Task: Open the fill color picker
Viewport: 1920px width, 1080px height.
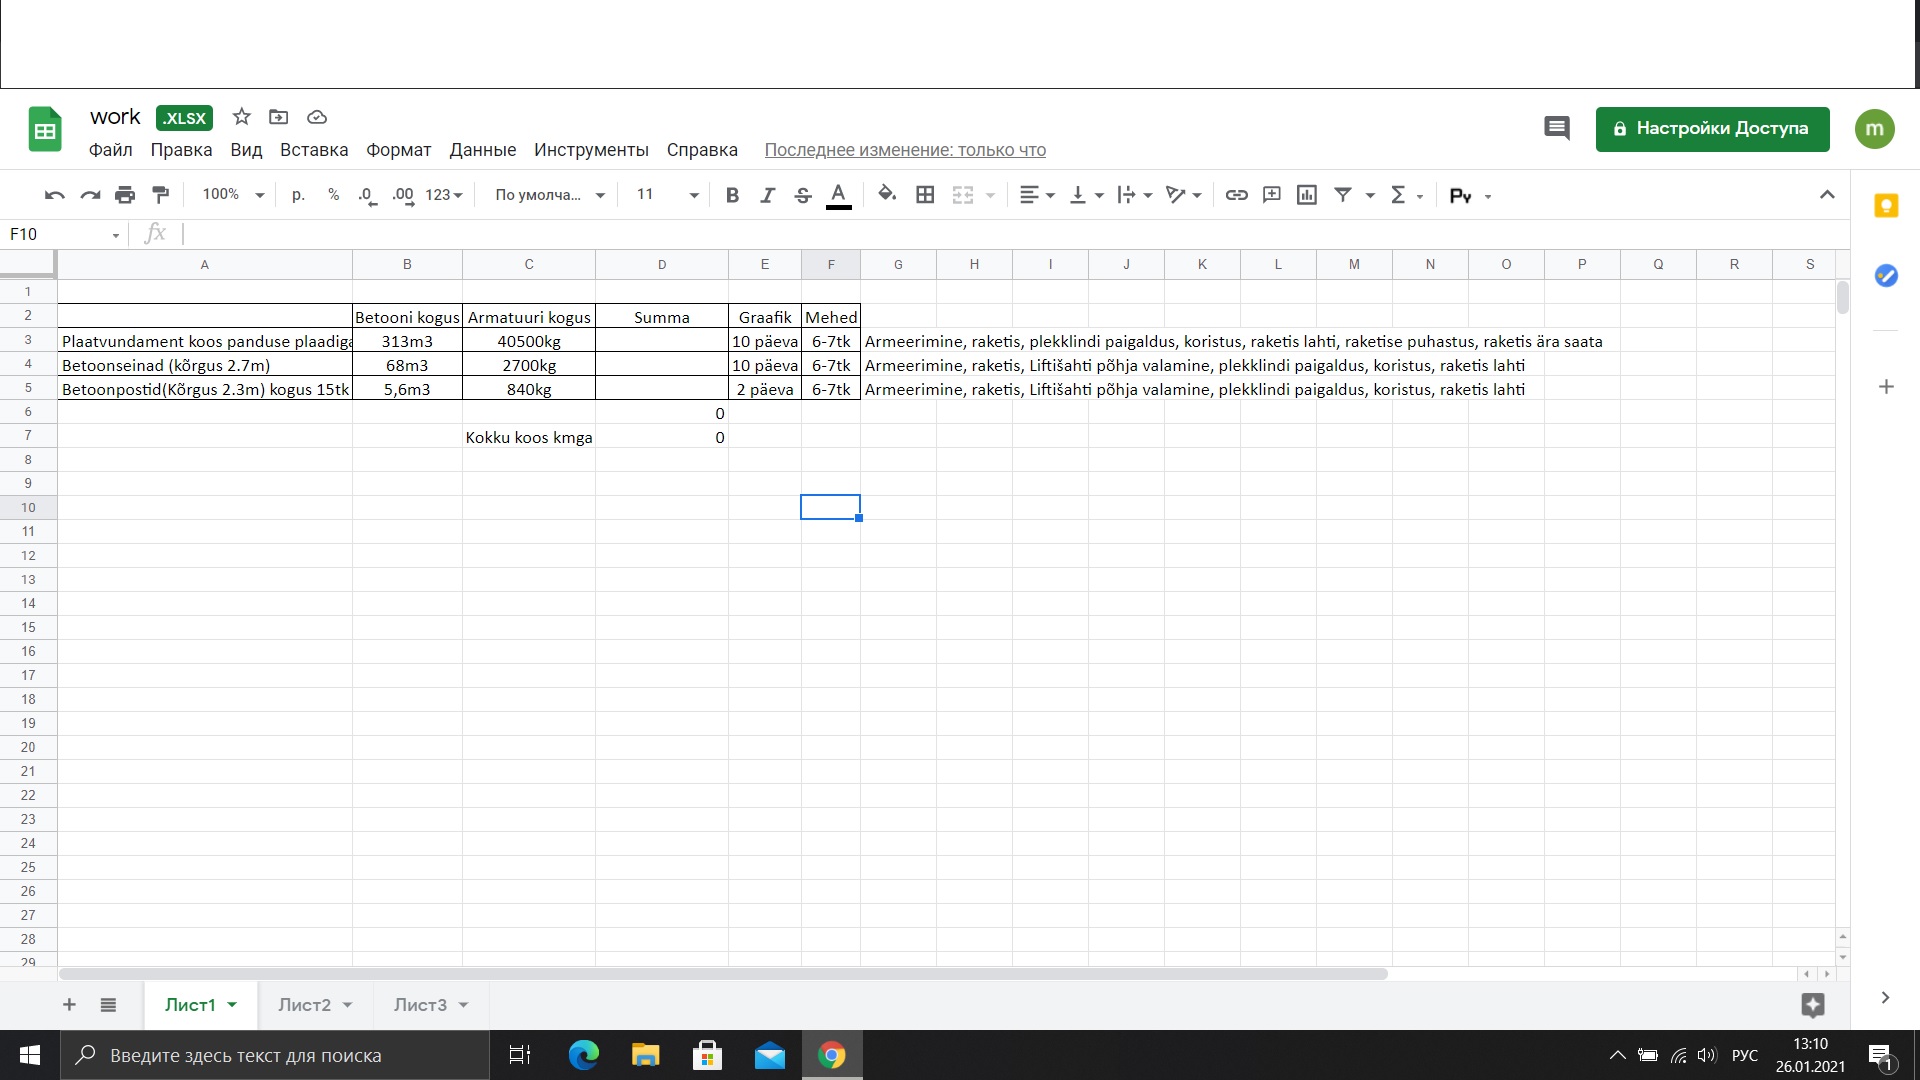Action: 886,195
